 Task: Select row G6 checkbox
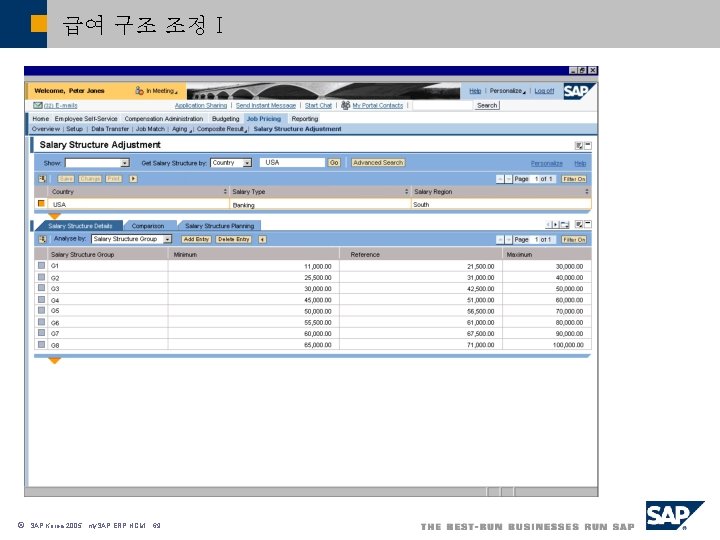[41, 322]
